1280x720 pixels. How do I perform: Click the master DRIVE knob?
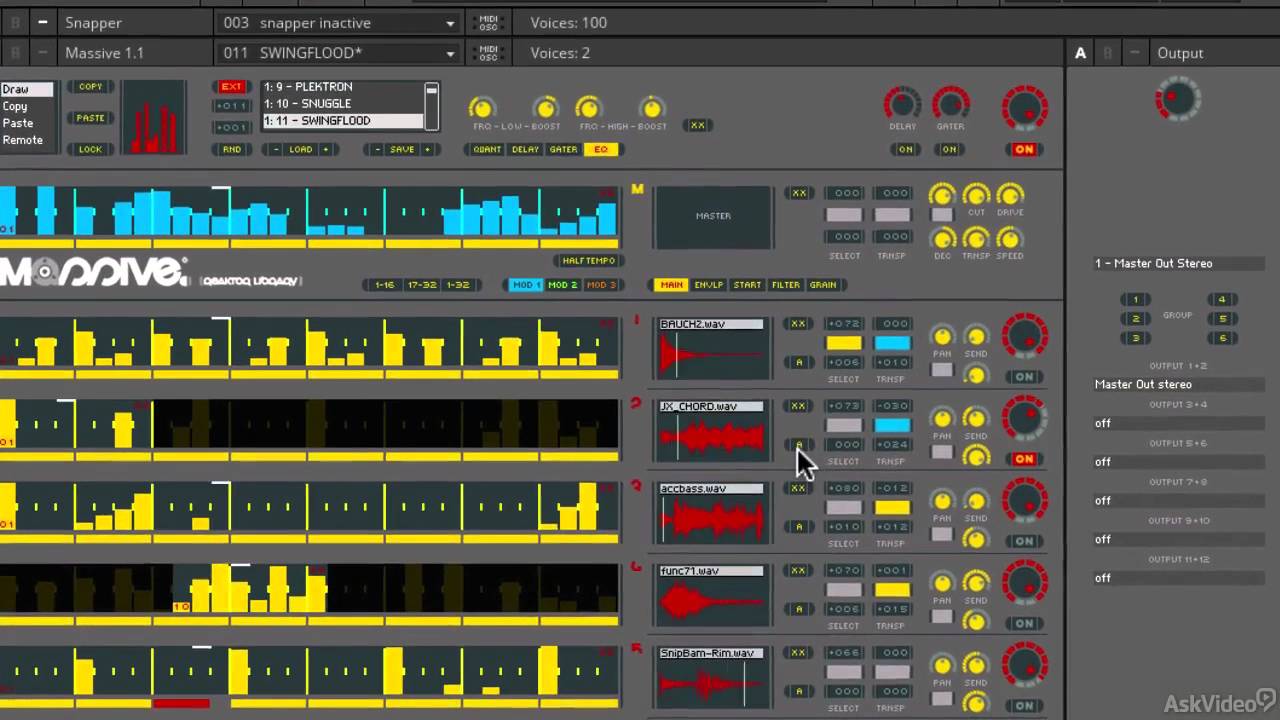pos(1010,195)
